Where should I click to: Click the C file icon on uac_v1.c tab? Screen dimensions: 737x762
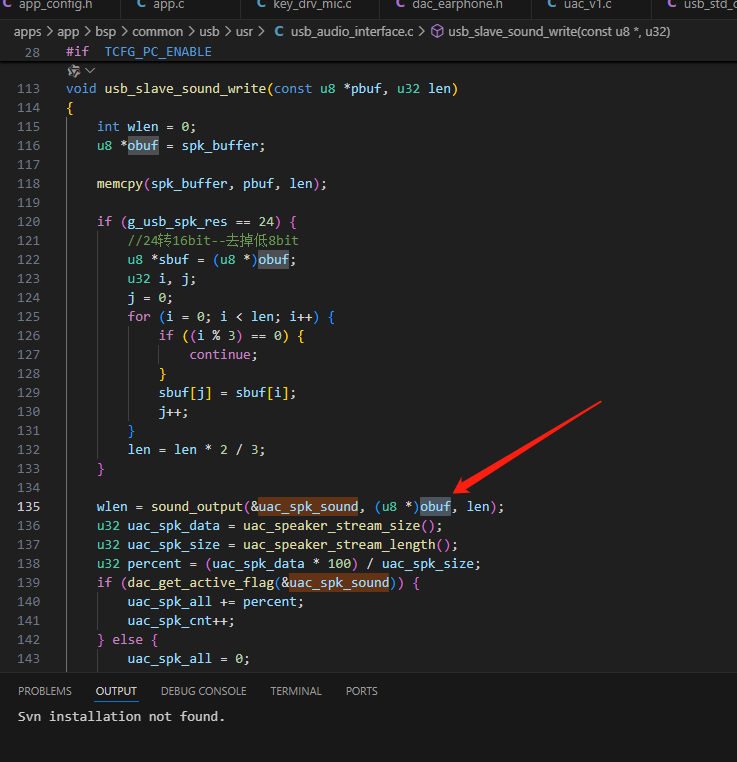pyautogui.click(x=552, y=4)
